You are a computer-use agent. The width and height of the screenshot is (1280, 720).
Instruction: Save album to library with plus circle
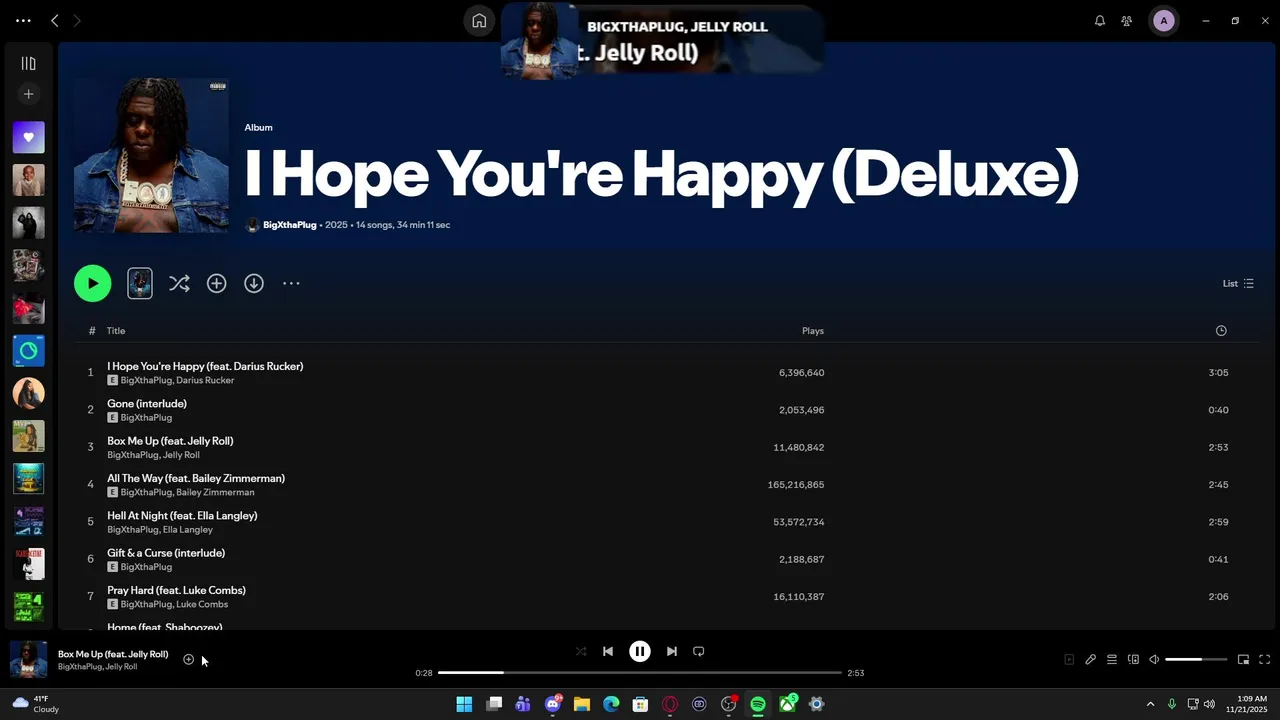(216, 283)
